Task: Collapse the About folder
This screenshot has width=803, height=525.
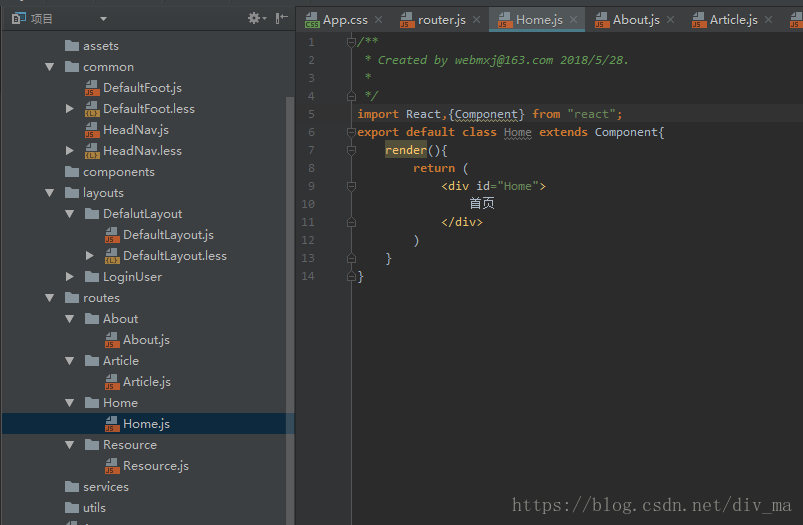Action: pos(70,319)
